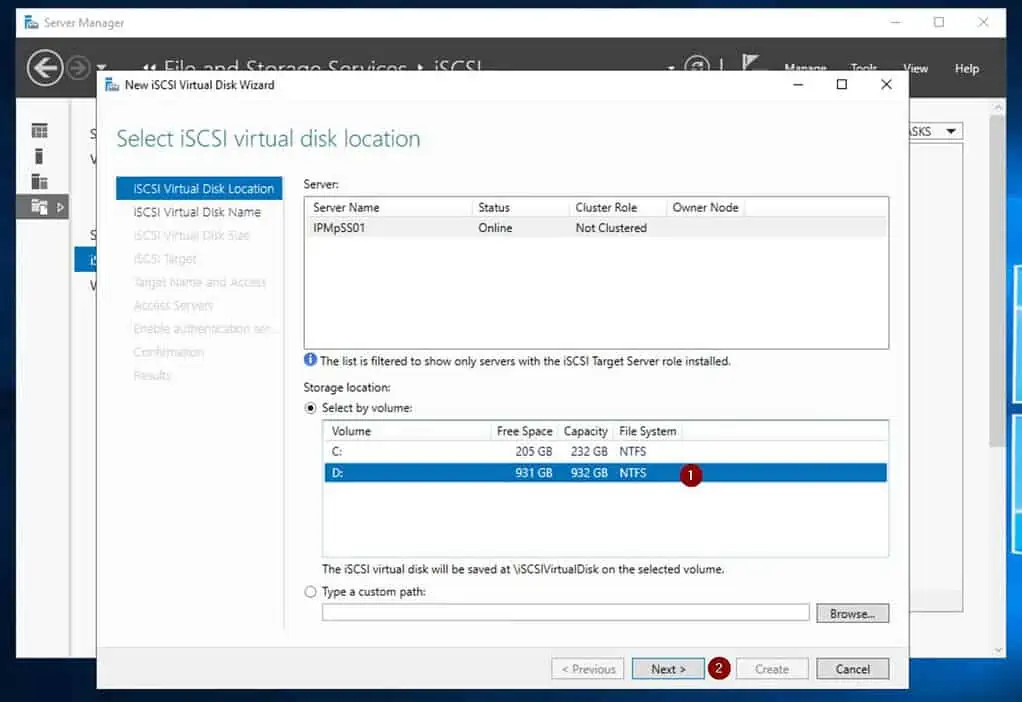This screenshot has height=702, width=1022.
Task: Close the New iSCSI Virtual Disk Wizard
Action: [886, 85]
